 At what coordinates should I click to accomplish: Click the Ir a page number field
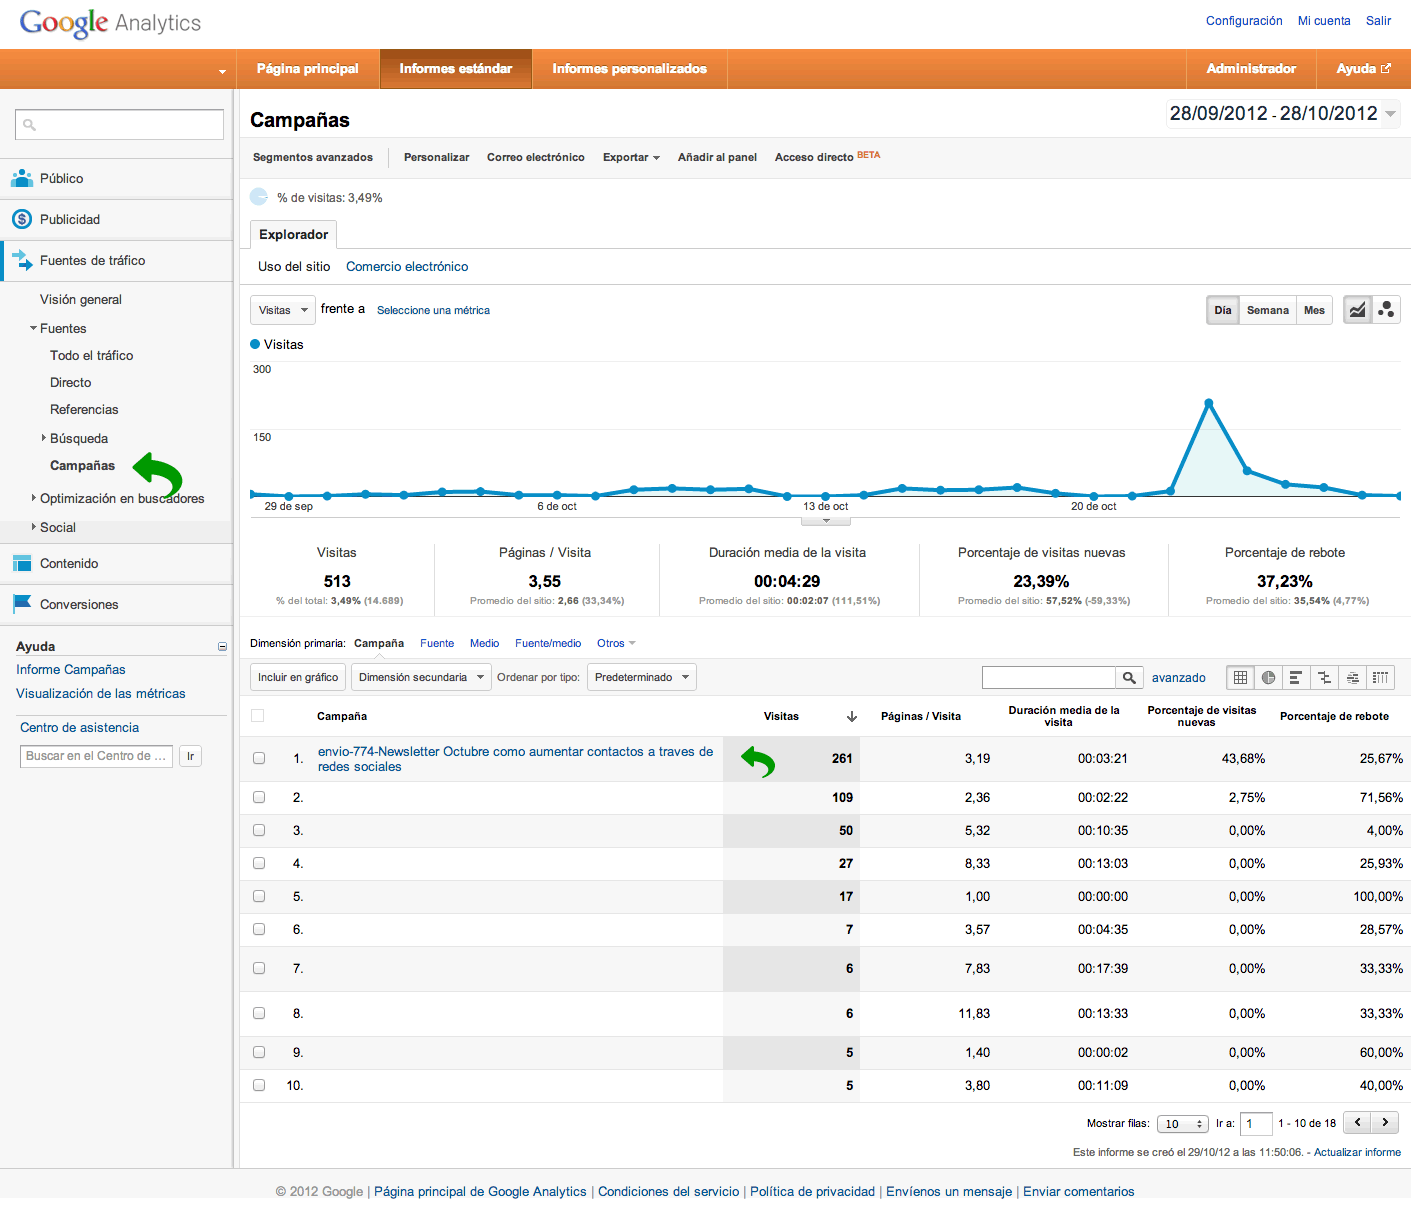coord(1256,1124)
